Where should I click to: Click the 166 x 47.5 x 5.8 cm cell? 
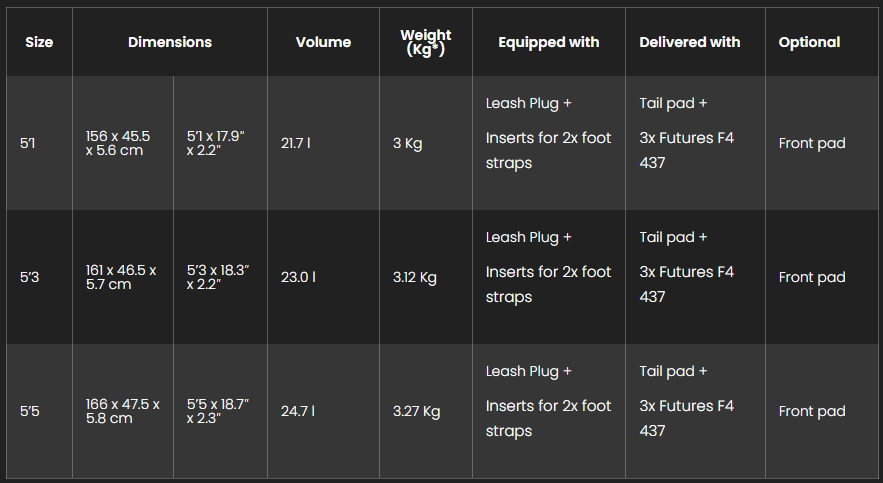123,411
